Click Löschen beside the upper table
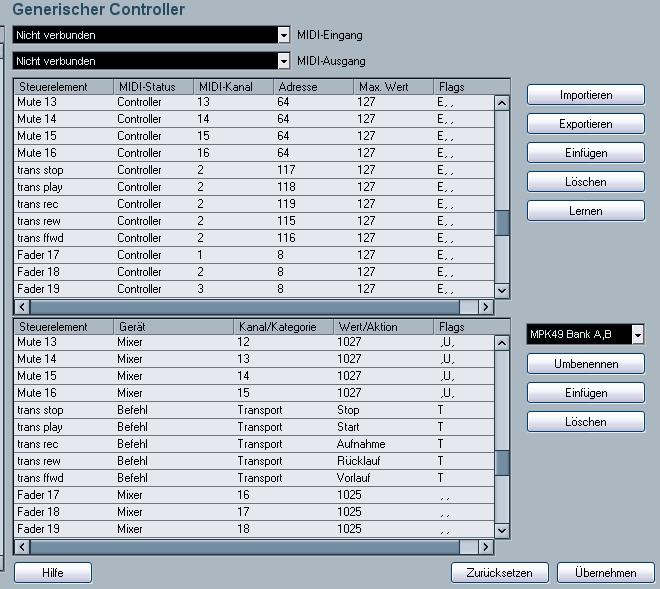Screen dimensions: 660x589 tap(585, 182)
